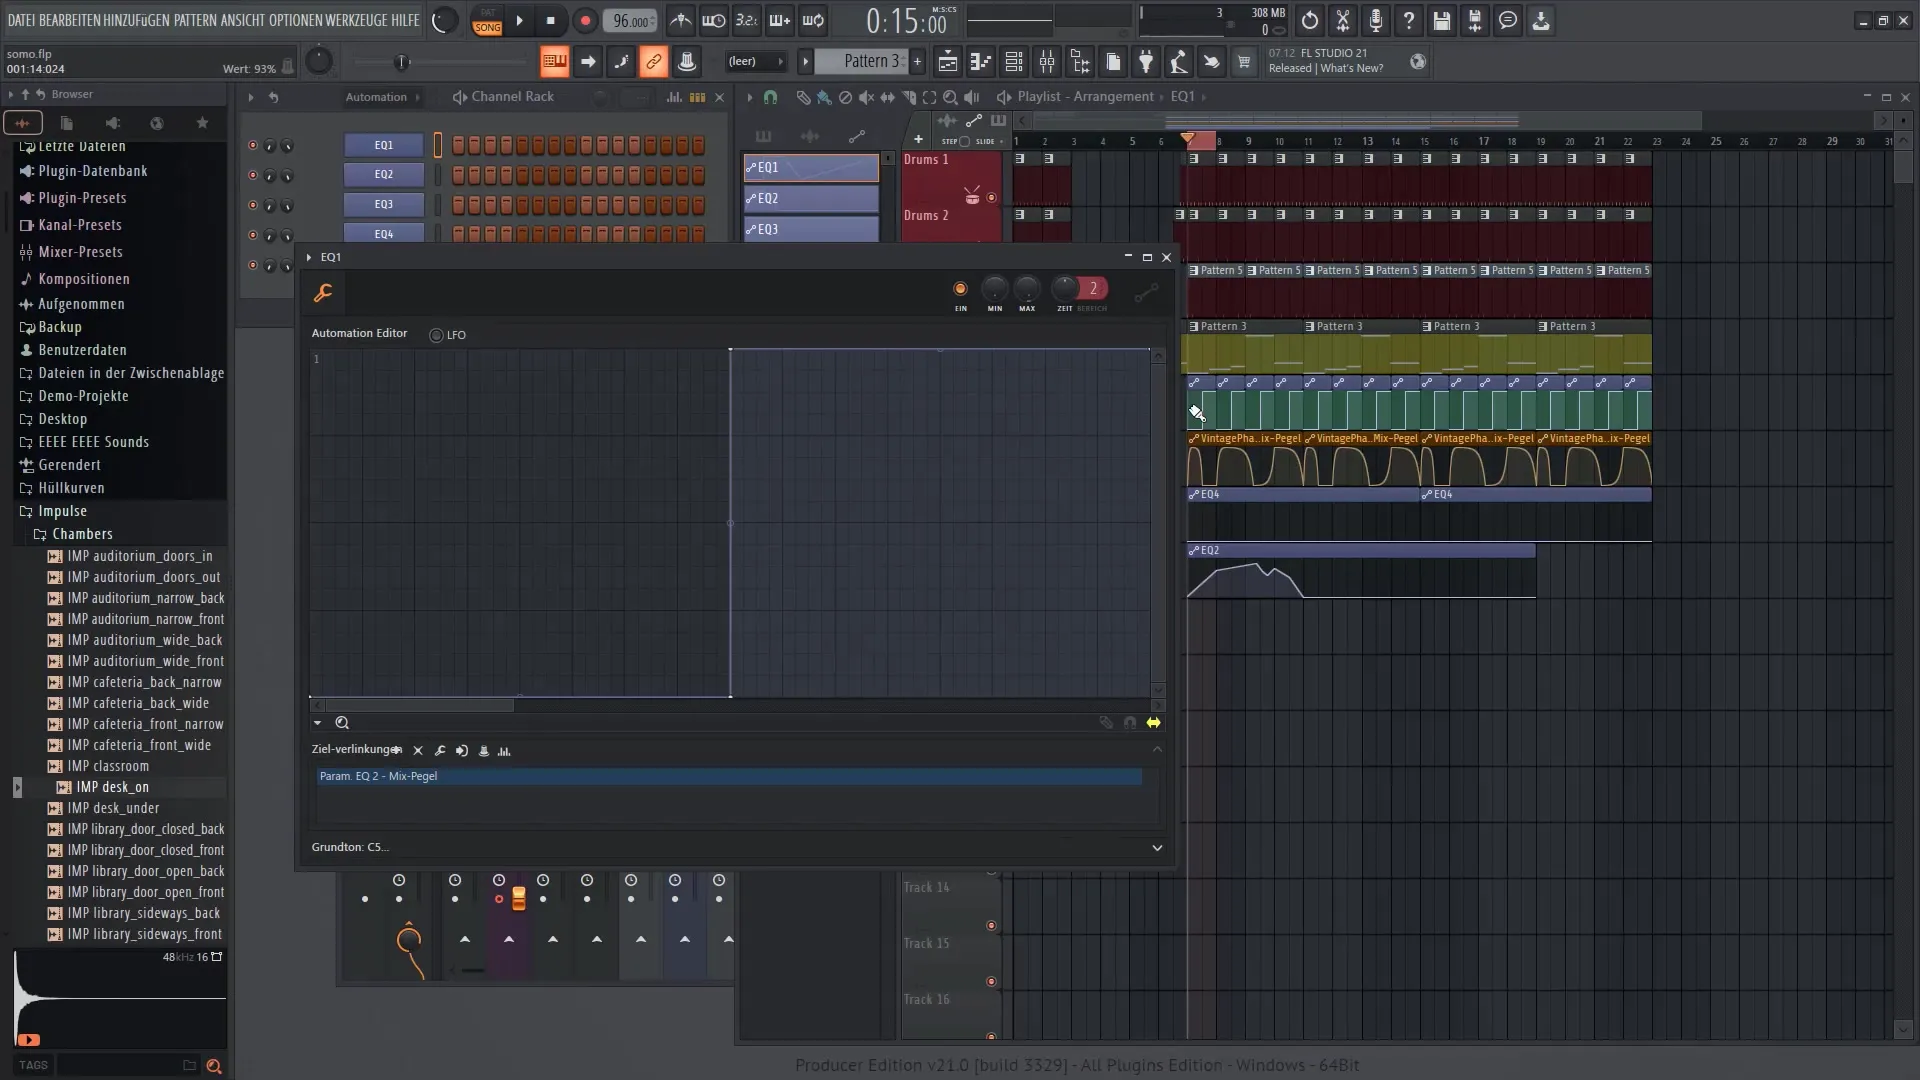Select EQ2 clip in playlist picker
Screen dimensions: 1920x1080
(811, 199)
